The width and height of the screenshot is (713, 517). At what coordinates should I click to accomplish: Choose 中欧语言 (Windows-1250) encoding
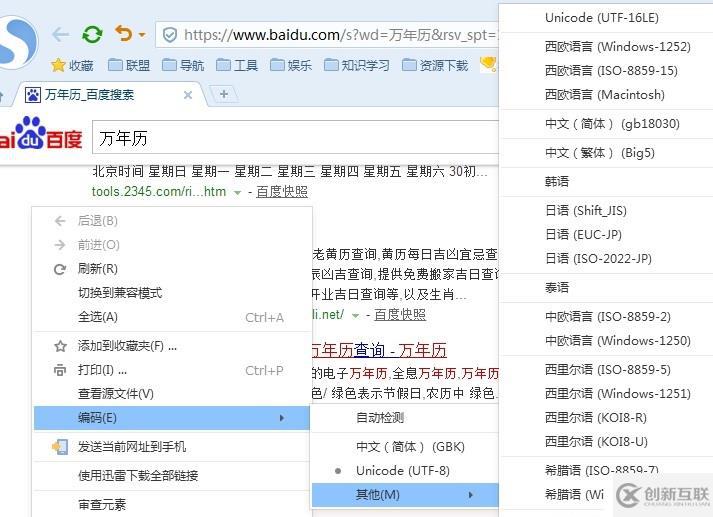[x=606, y=341]
